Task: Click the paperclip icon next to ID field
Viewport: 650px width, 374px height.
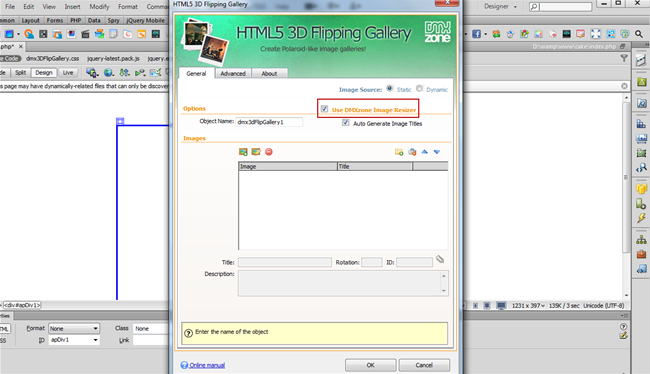Action: 440,260
